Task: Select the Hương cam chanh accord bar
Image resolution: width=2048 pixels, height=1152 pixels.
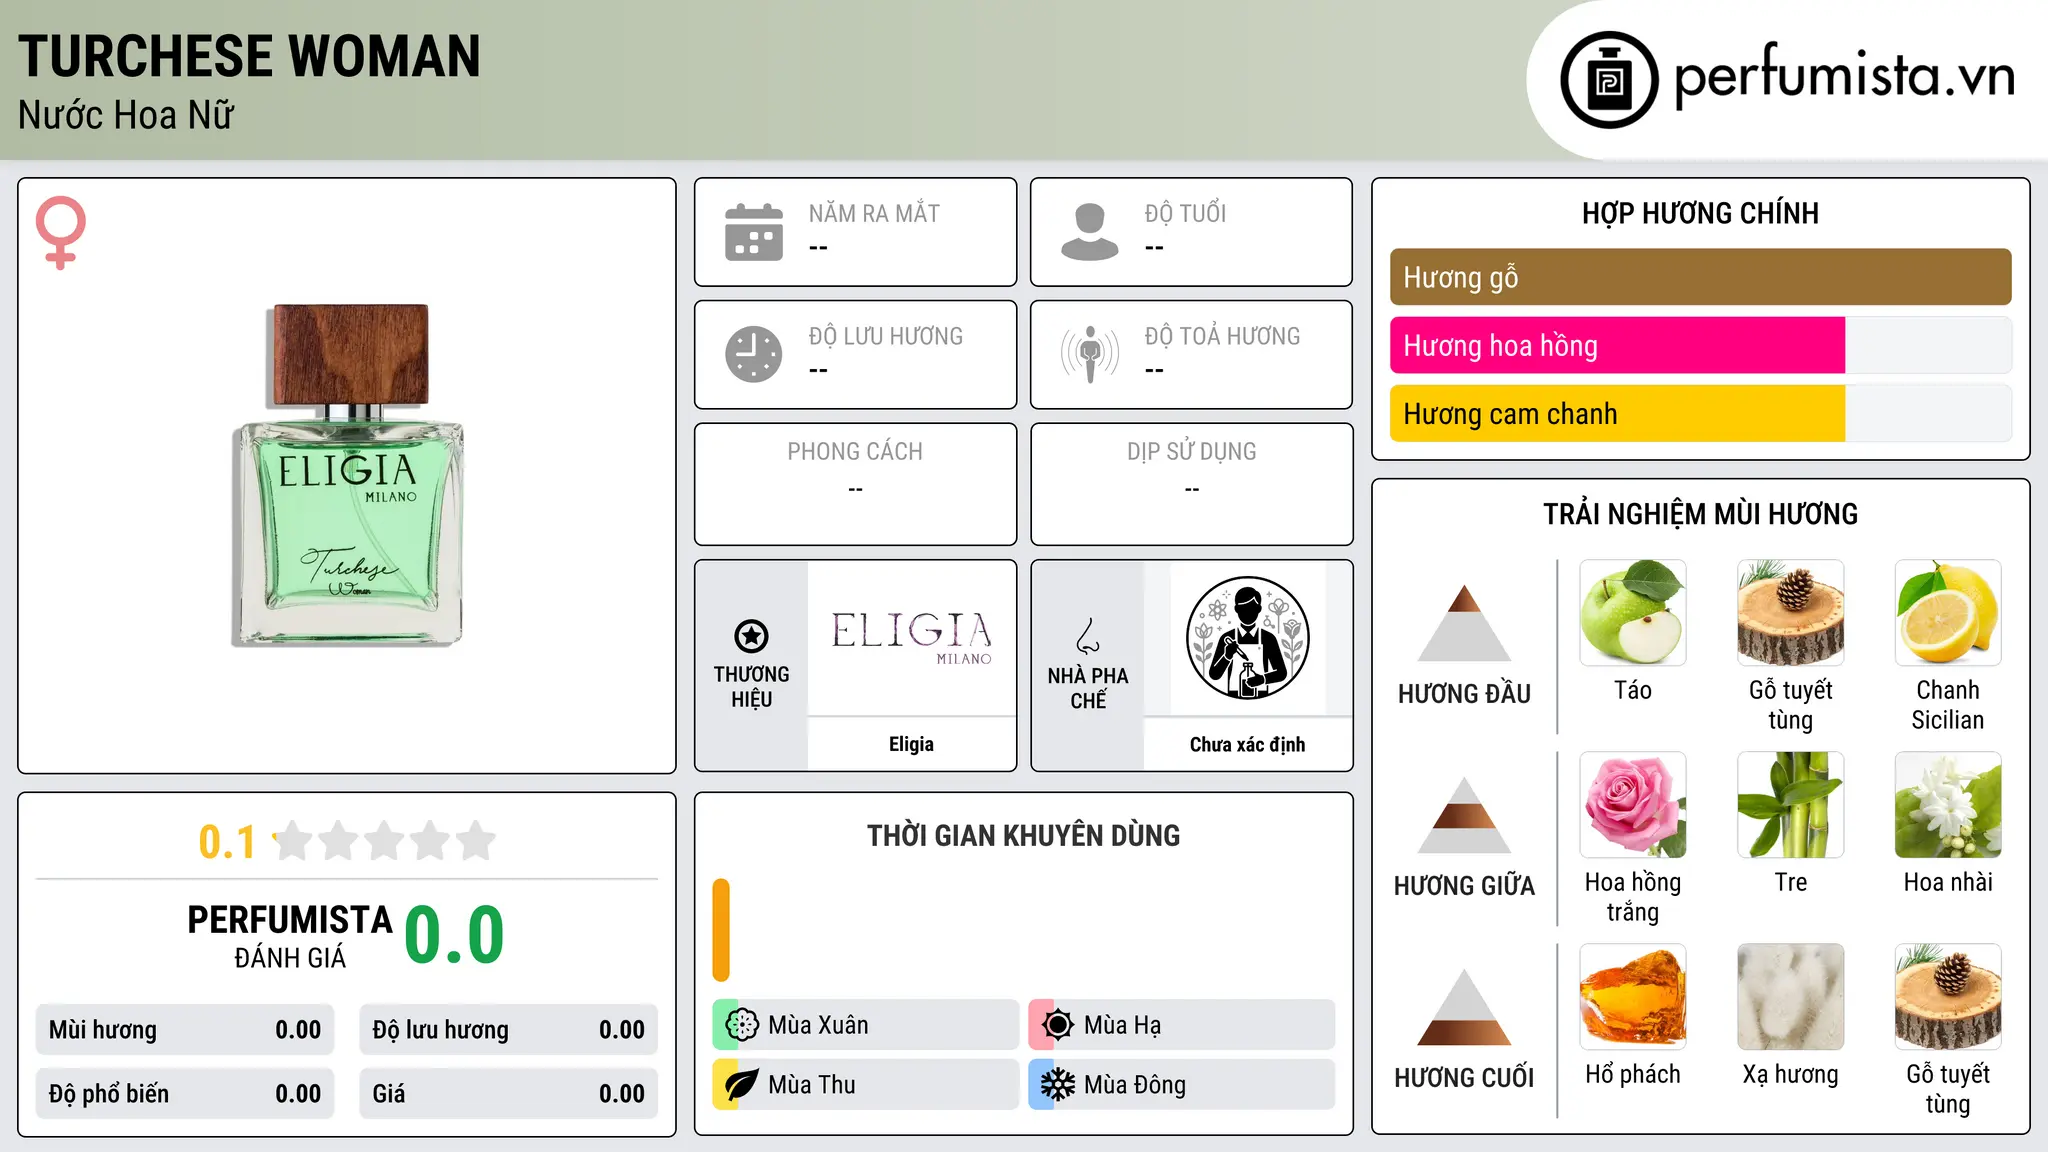Action: point(1700,413)
